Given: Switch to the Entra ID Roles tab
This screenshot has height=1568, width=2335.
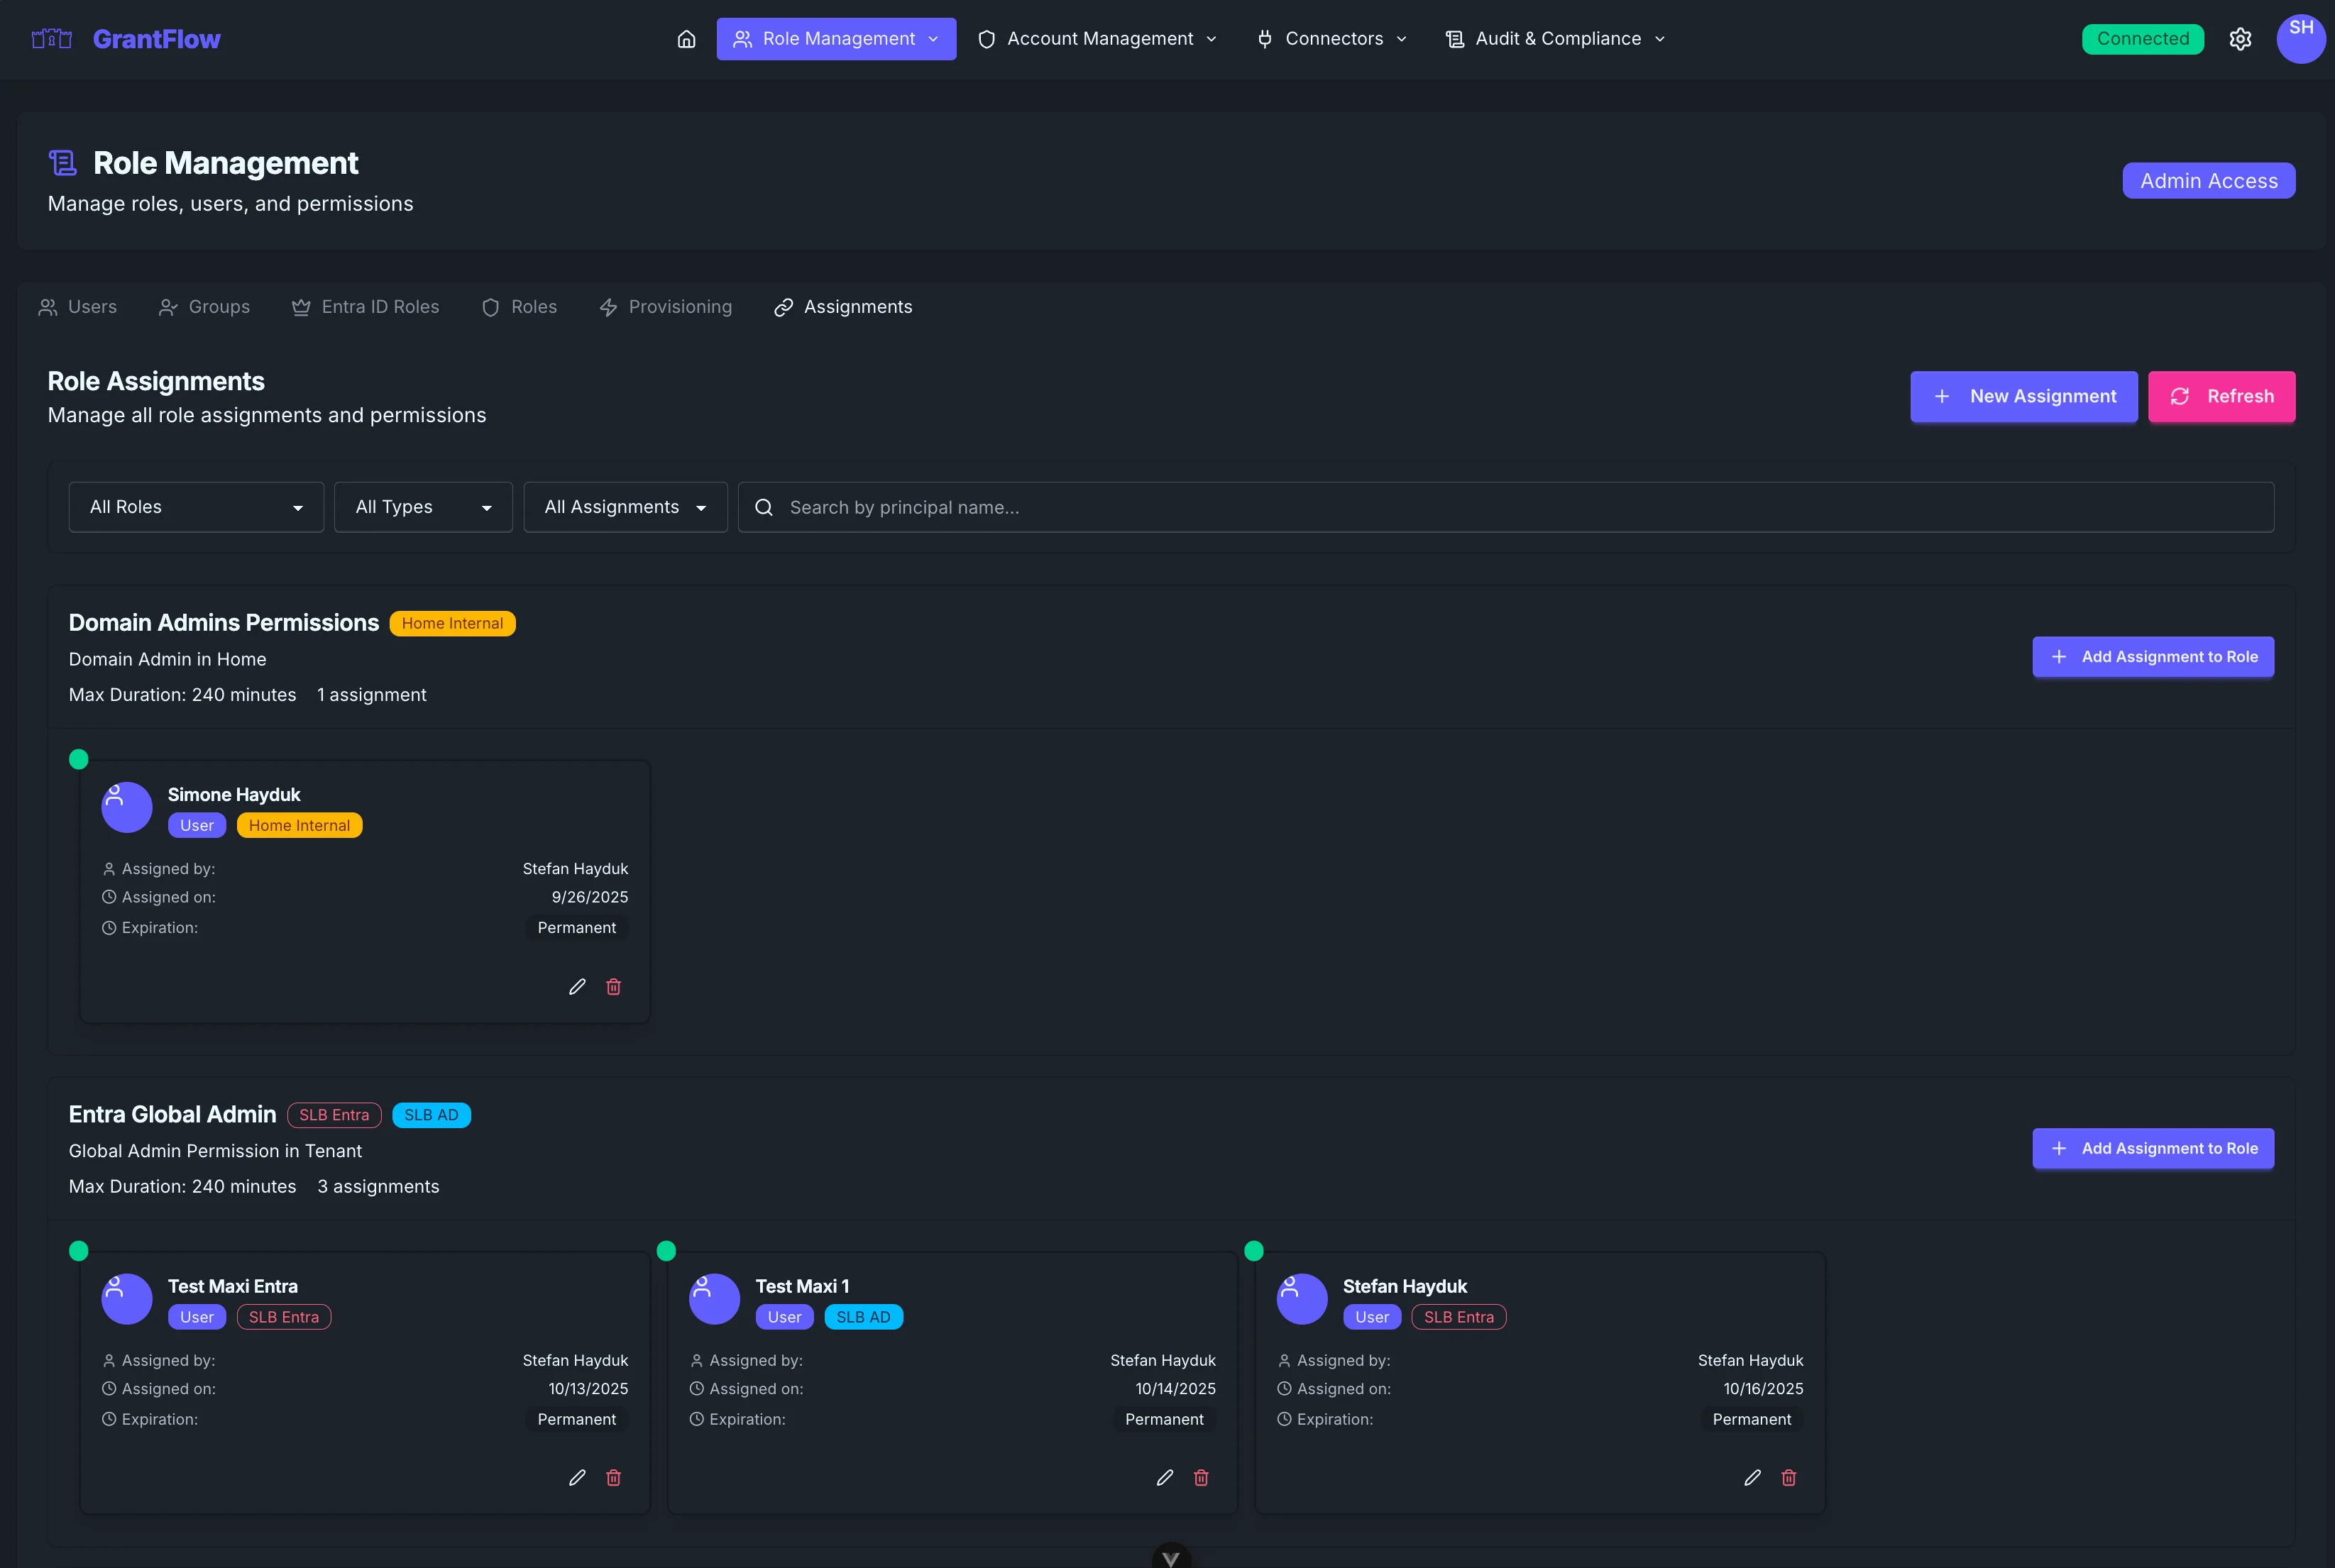Looking at the screenshot, I should coord(365,307).
